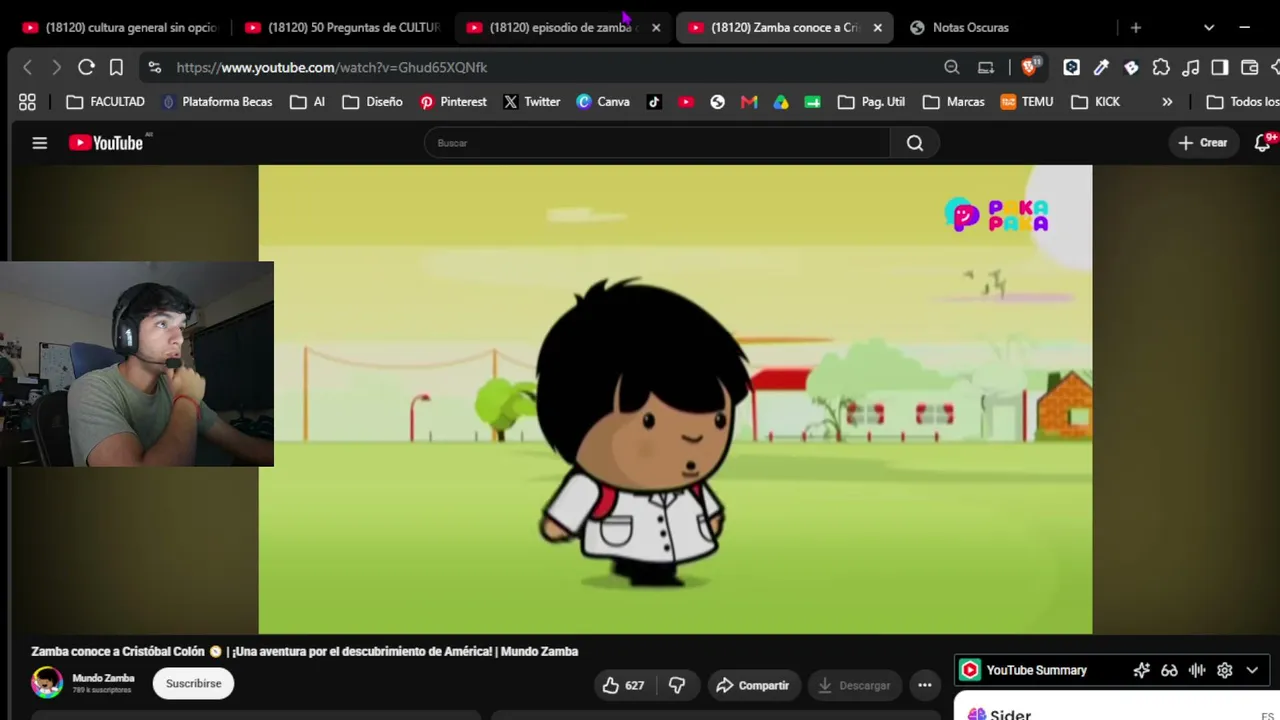Switch to the Notas Oscuras tab
The image size is (1280, 720).
[x=960, y=28]
